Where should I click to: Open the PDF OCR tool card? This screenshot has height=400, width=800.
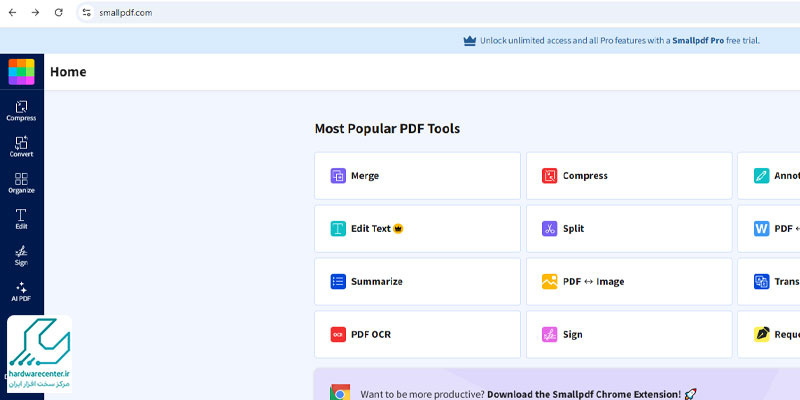(417, 335)
